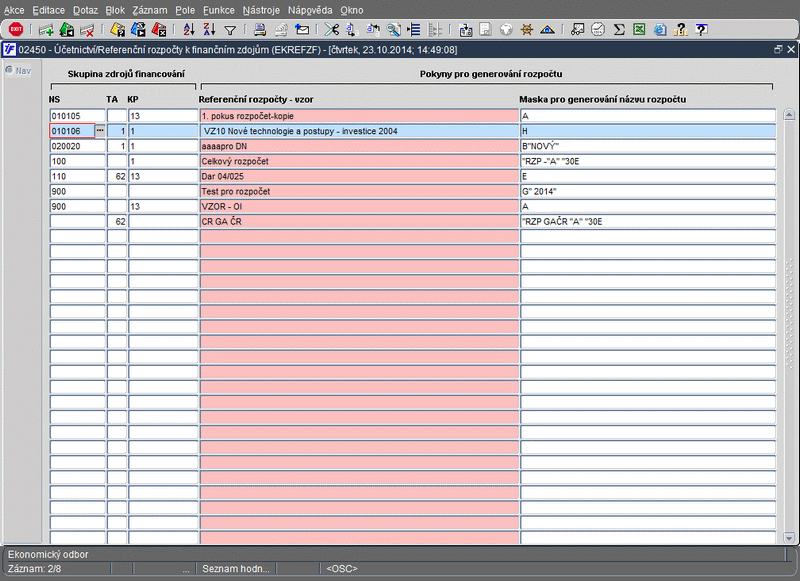Select the 'VZOR - OI' cell
Screen dimensions: 800x581
click(359, 206)
